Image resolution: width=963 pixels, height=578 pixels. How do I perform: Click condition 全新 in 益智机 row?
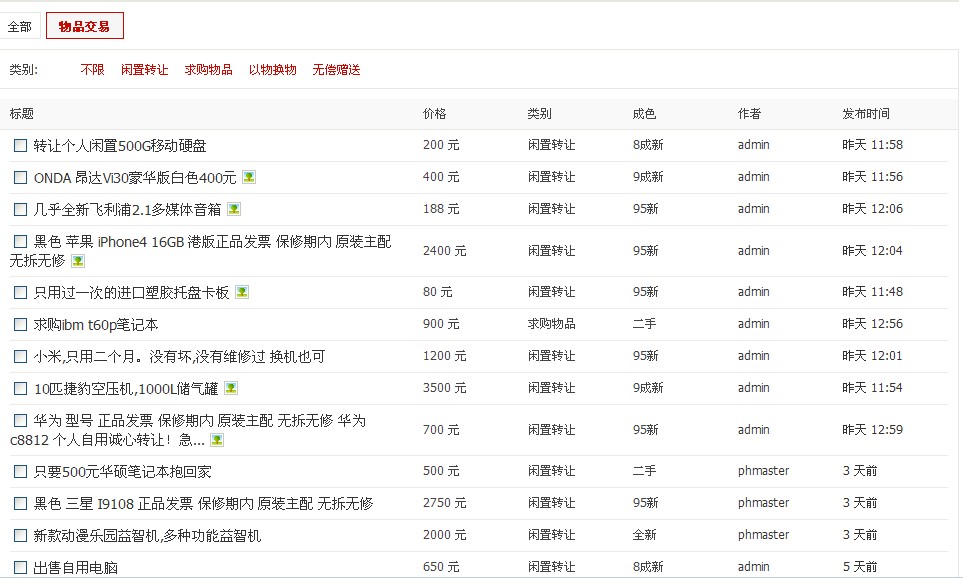point(644,535)
